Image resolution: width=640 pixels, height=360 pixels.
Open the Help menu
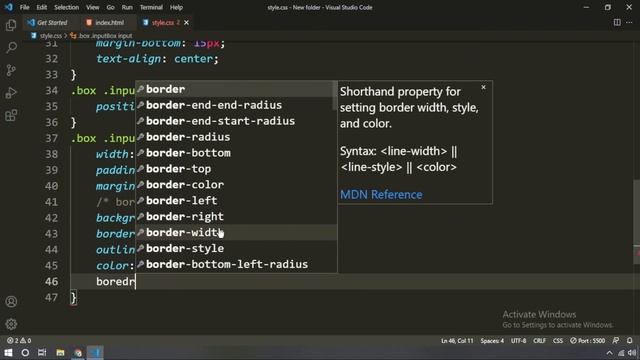[x=176, y=7]
